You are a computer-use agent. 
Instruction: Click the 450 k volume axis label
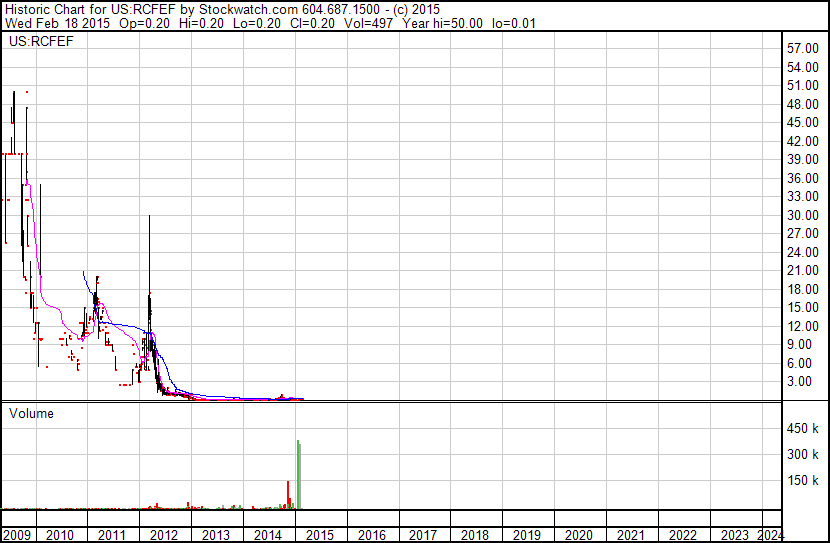tap(803, 429)
